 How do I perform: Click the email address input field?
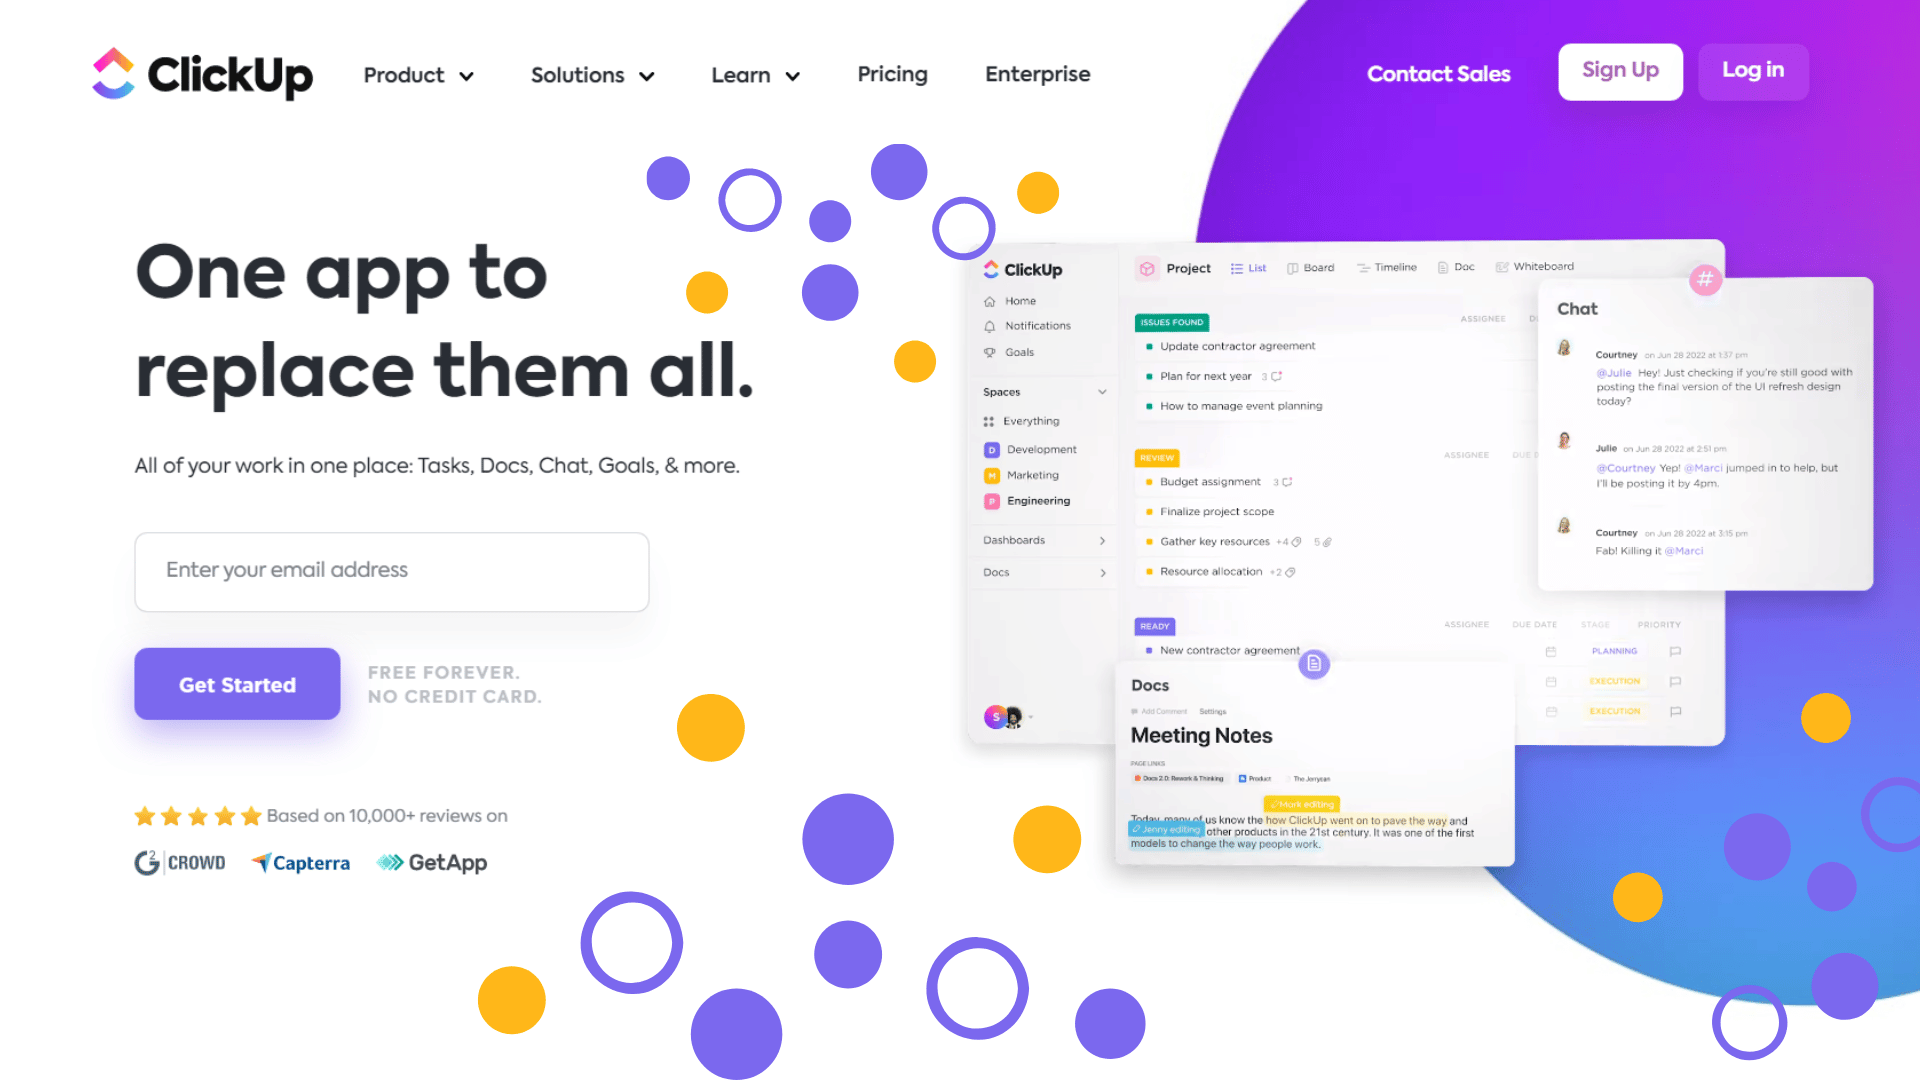(392, 571)
